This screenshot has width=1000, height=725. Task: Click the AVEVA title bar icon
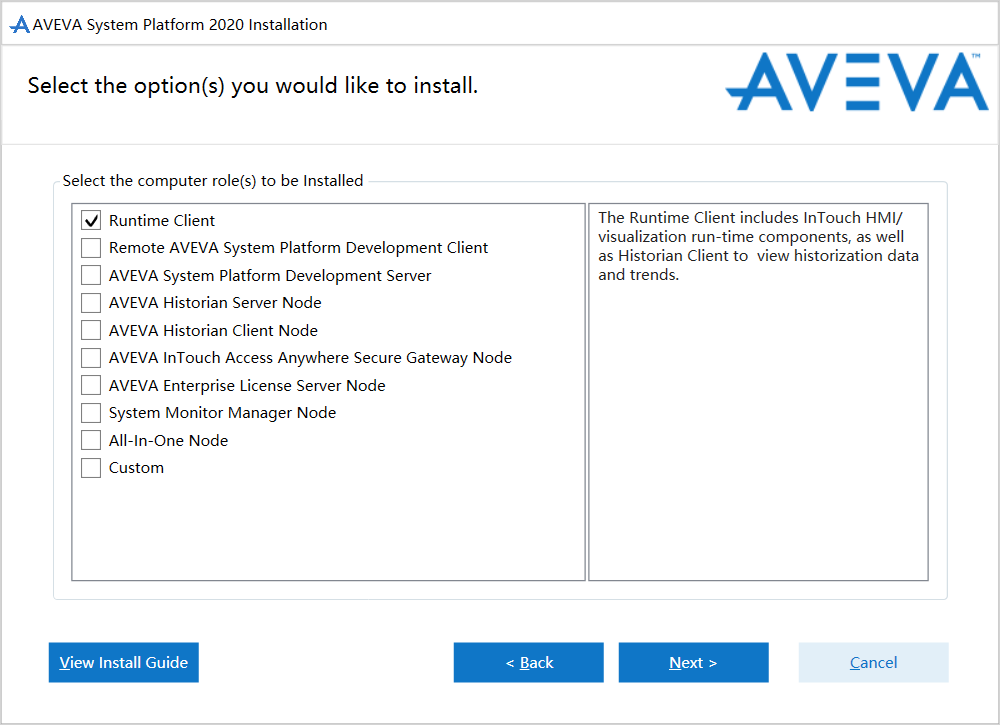point(19,25)
